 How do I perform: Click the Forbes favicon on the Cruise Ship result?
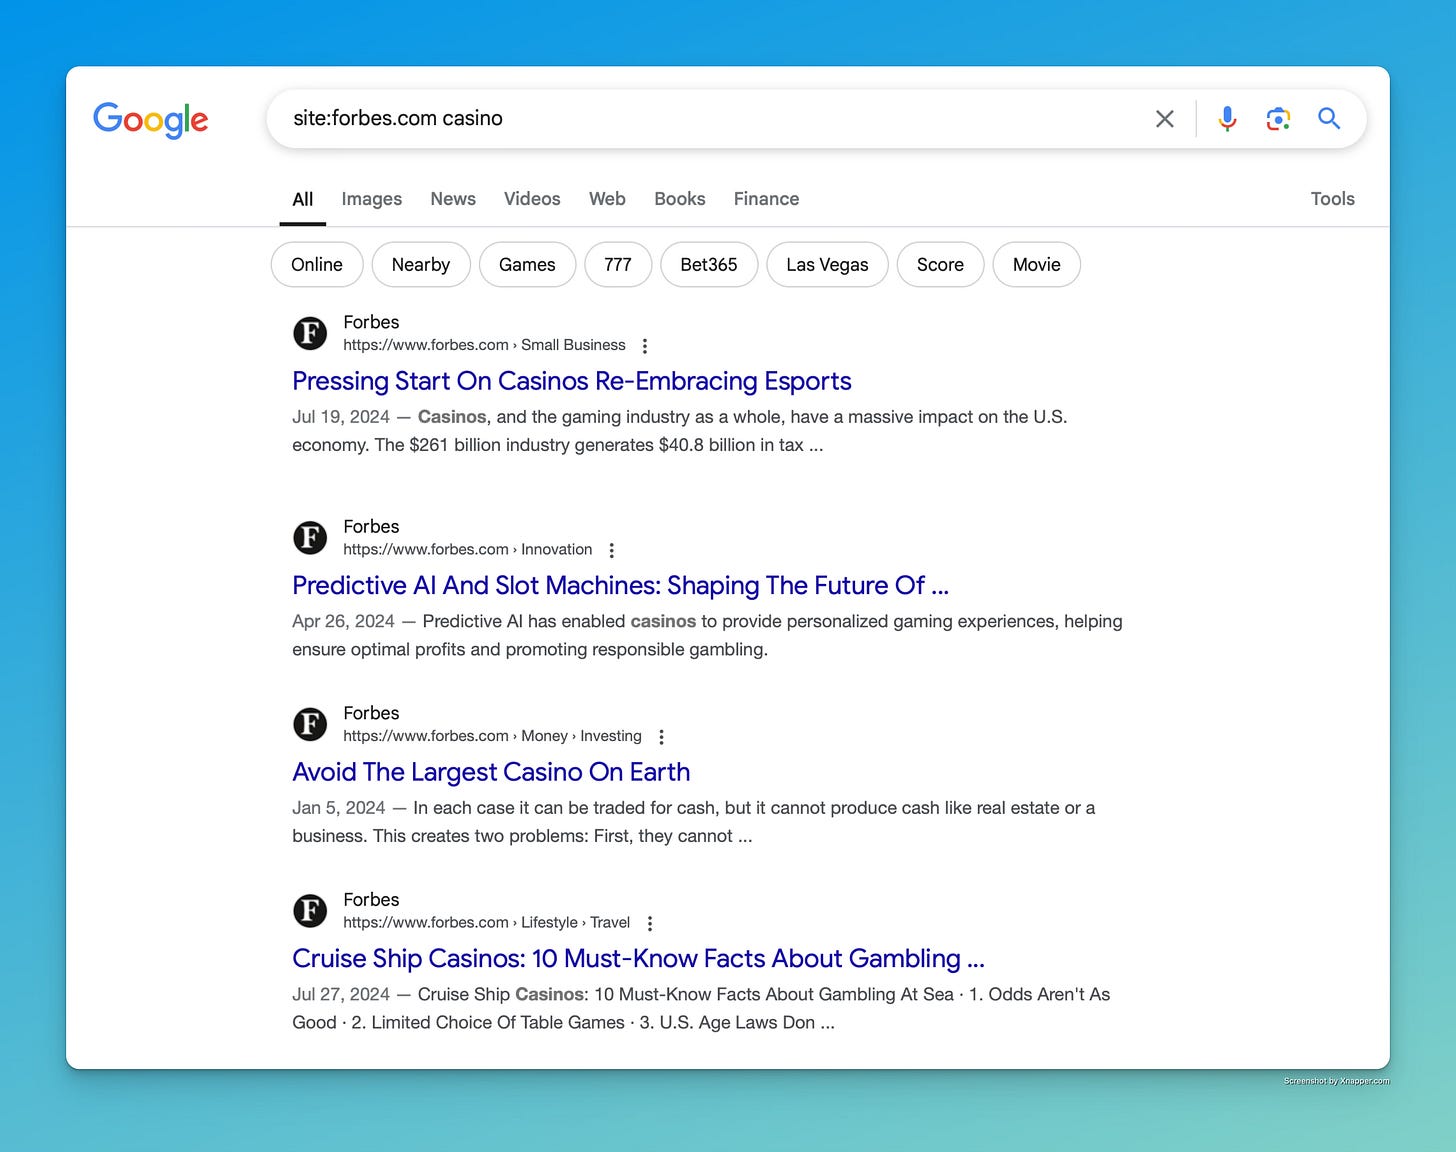[310, 910]
